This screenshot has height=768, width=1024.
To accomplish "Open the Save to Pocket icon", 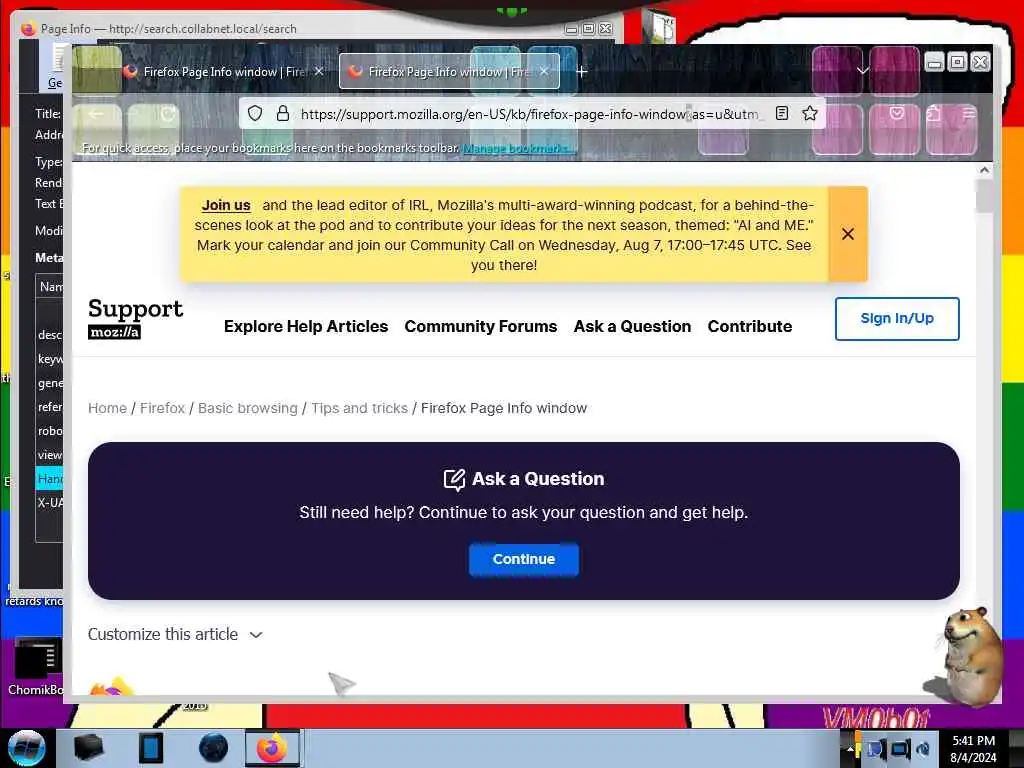I will 897,114.
